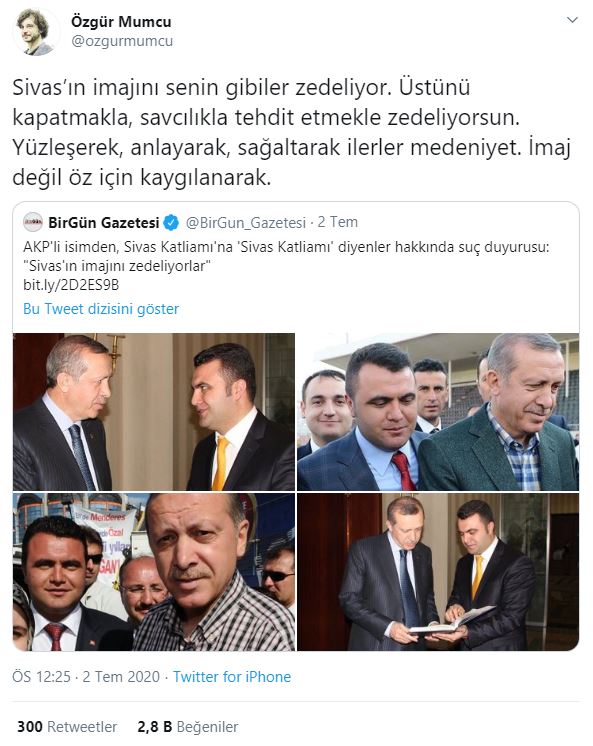View the bottom-right book-reading photo
The height and width of the screenshot is (746, 593).
tap(438, 572)
